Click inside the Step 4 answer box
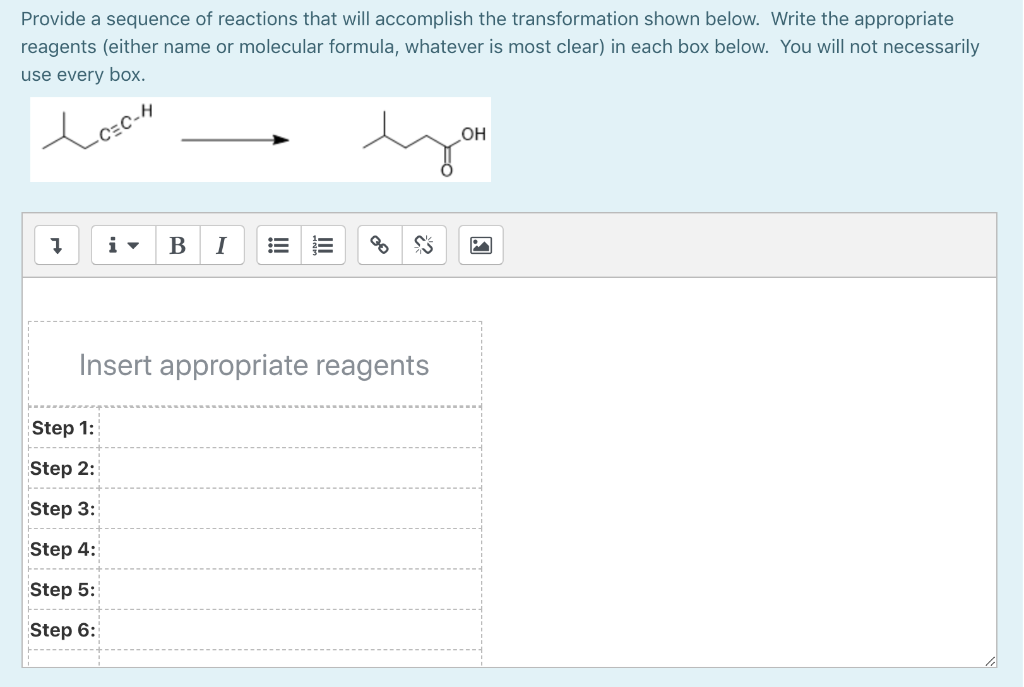This screenshot has width=1024, height=687. pyautogui.click(x=290, y=548)
